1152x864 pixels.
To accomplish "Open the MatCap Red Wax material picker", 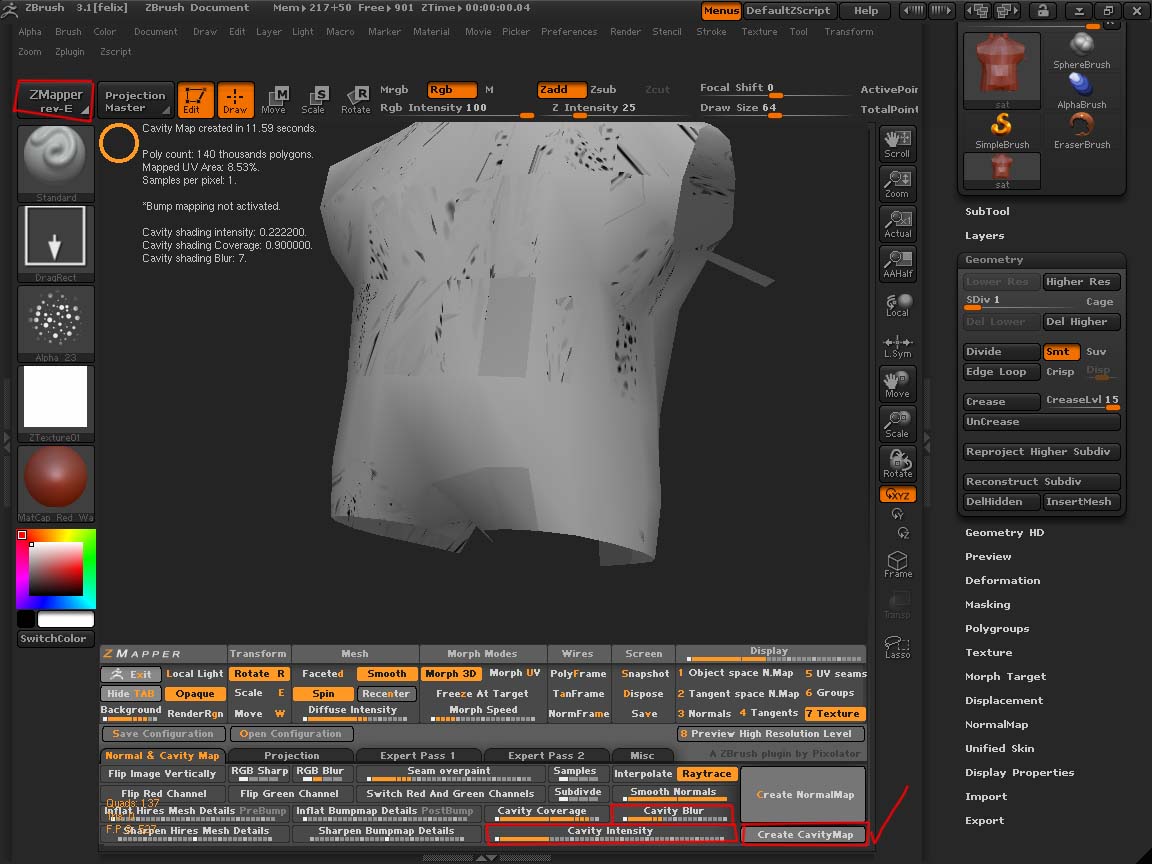I will click(56, 483).
